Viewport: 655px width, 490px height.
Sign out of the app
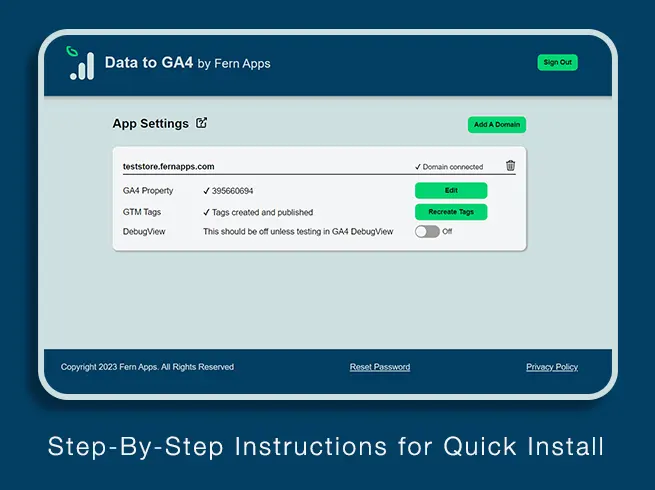click(557, 62)
